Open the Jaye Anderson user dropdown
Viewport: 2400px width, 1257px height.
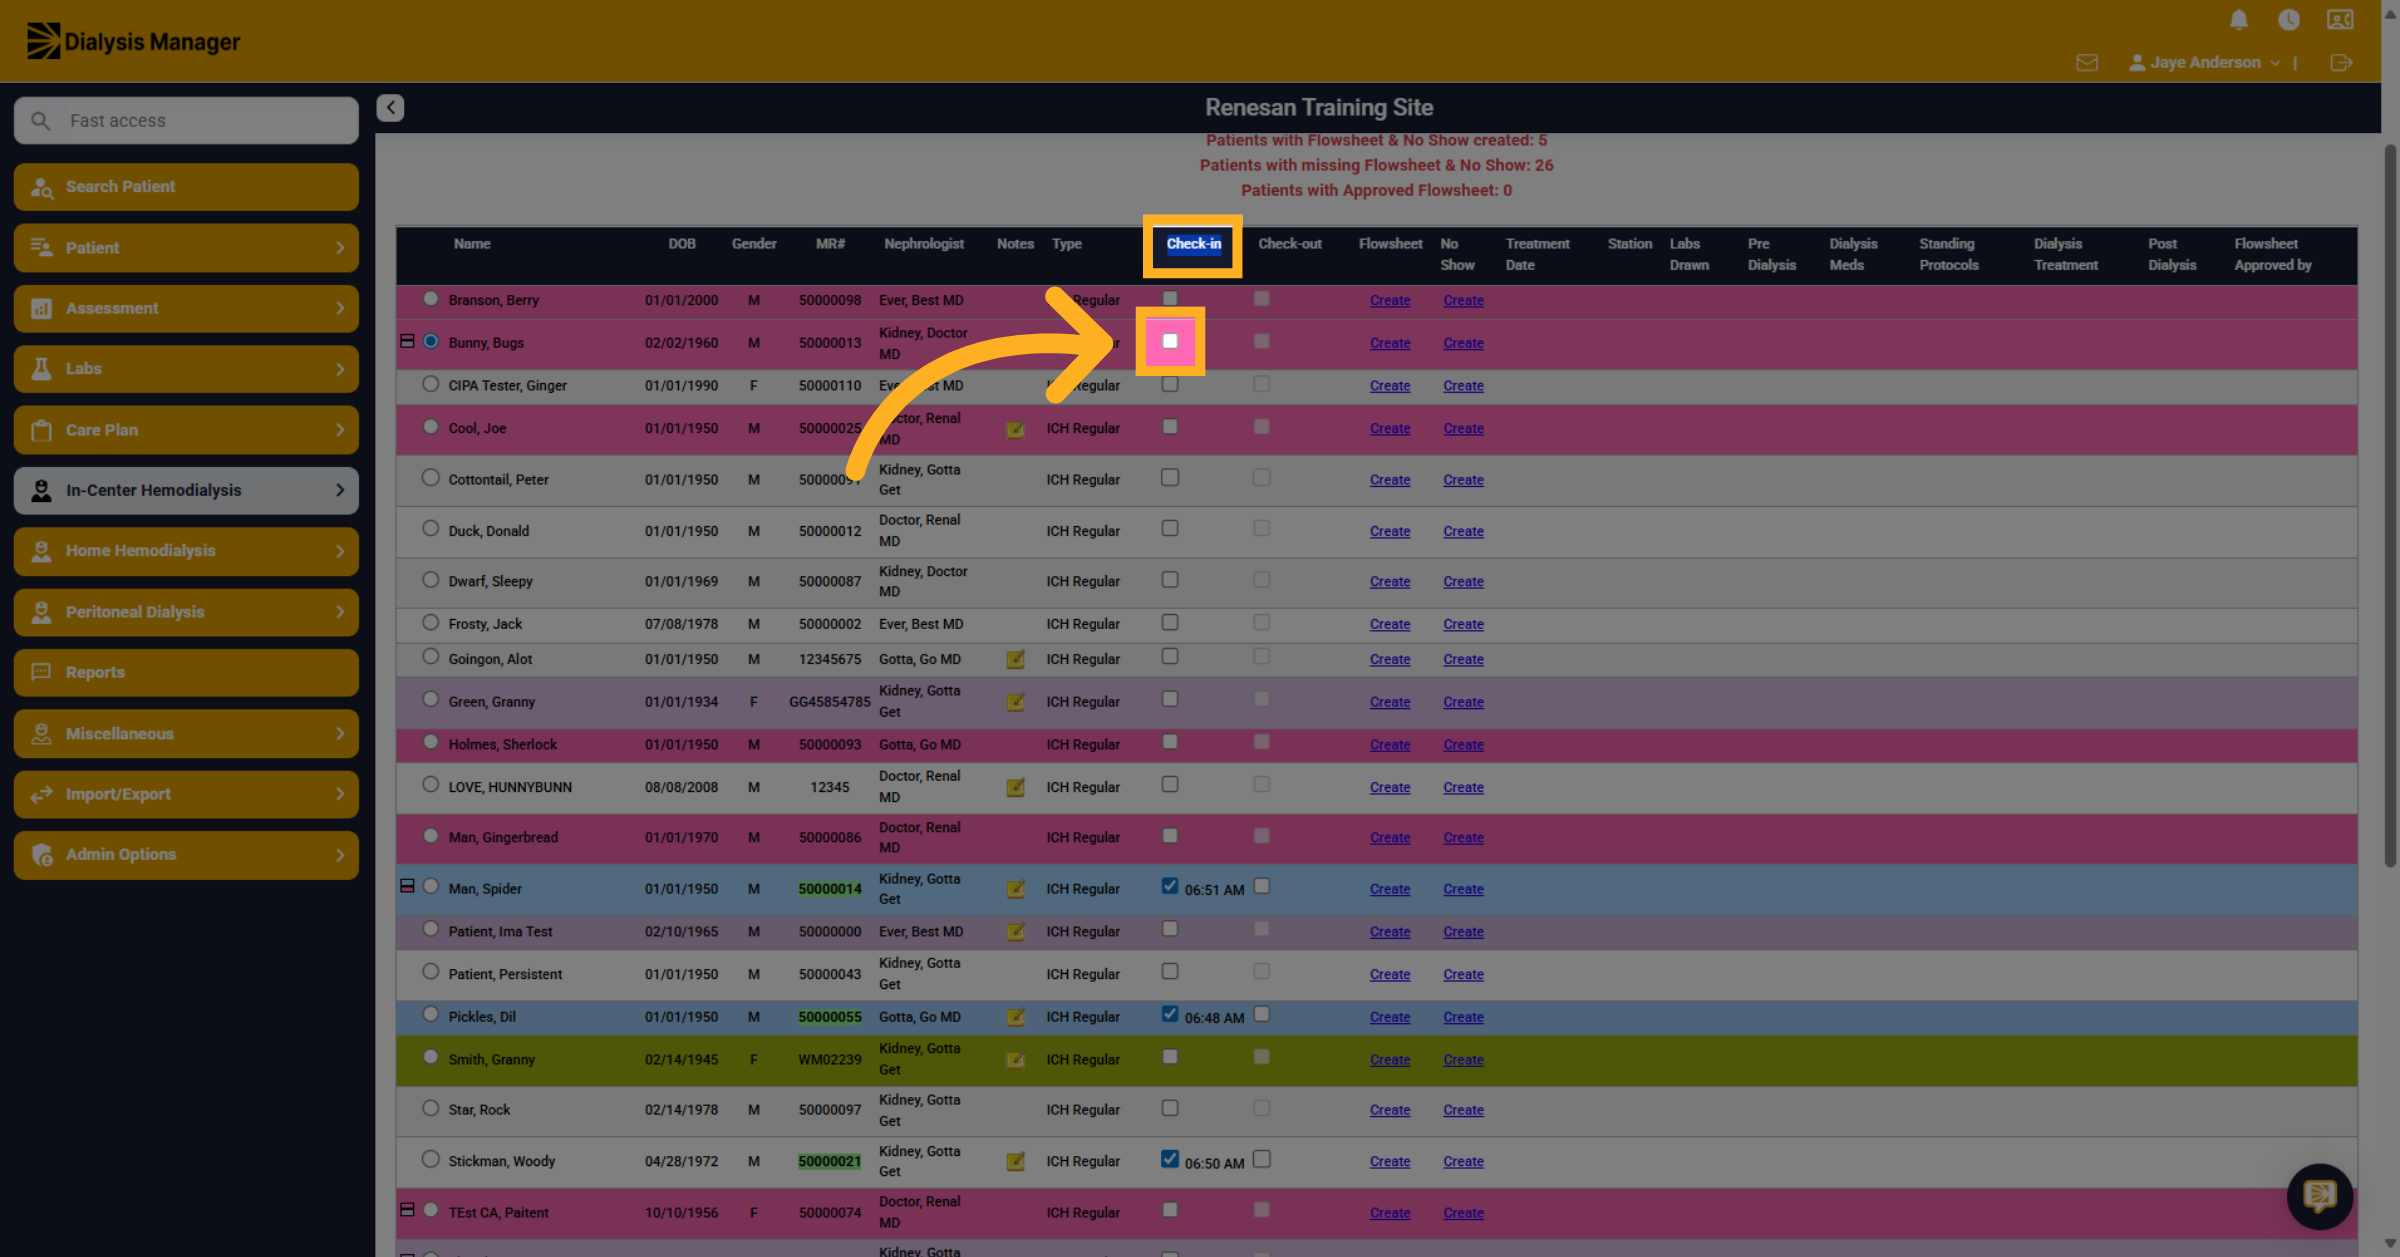[2205, 63]
